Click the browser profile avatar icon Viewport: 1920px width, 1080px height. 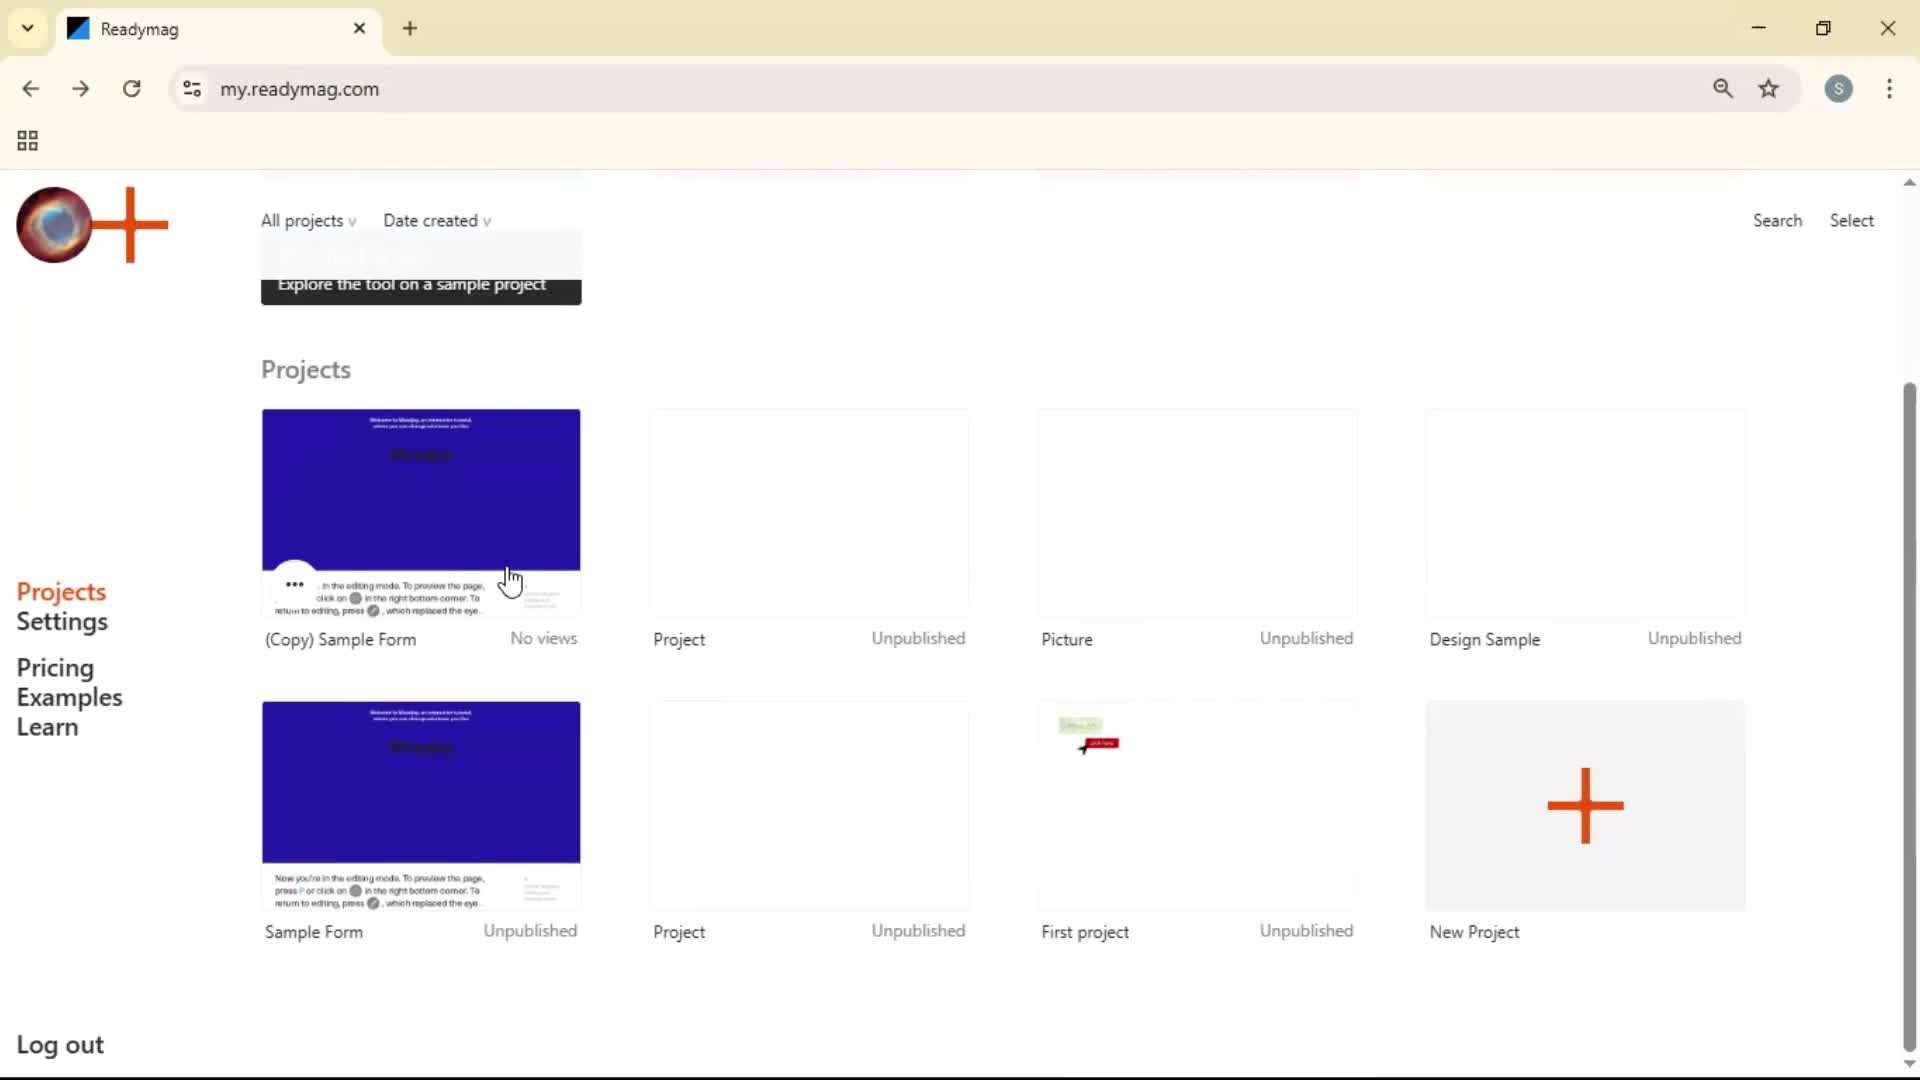pyautogui.click(x=1840, y=88)
